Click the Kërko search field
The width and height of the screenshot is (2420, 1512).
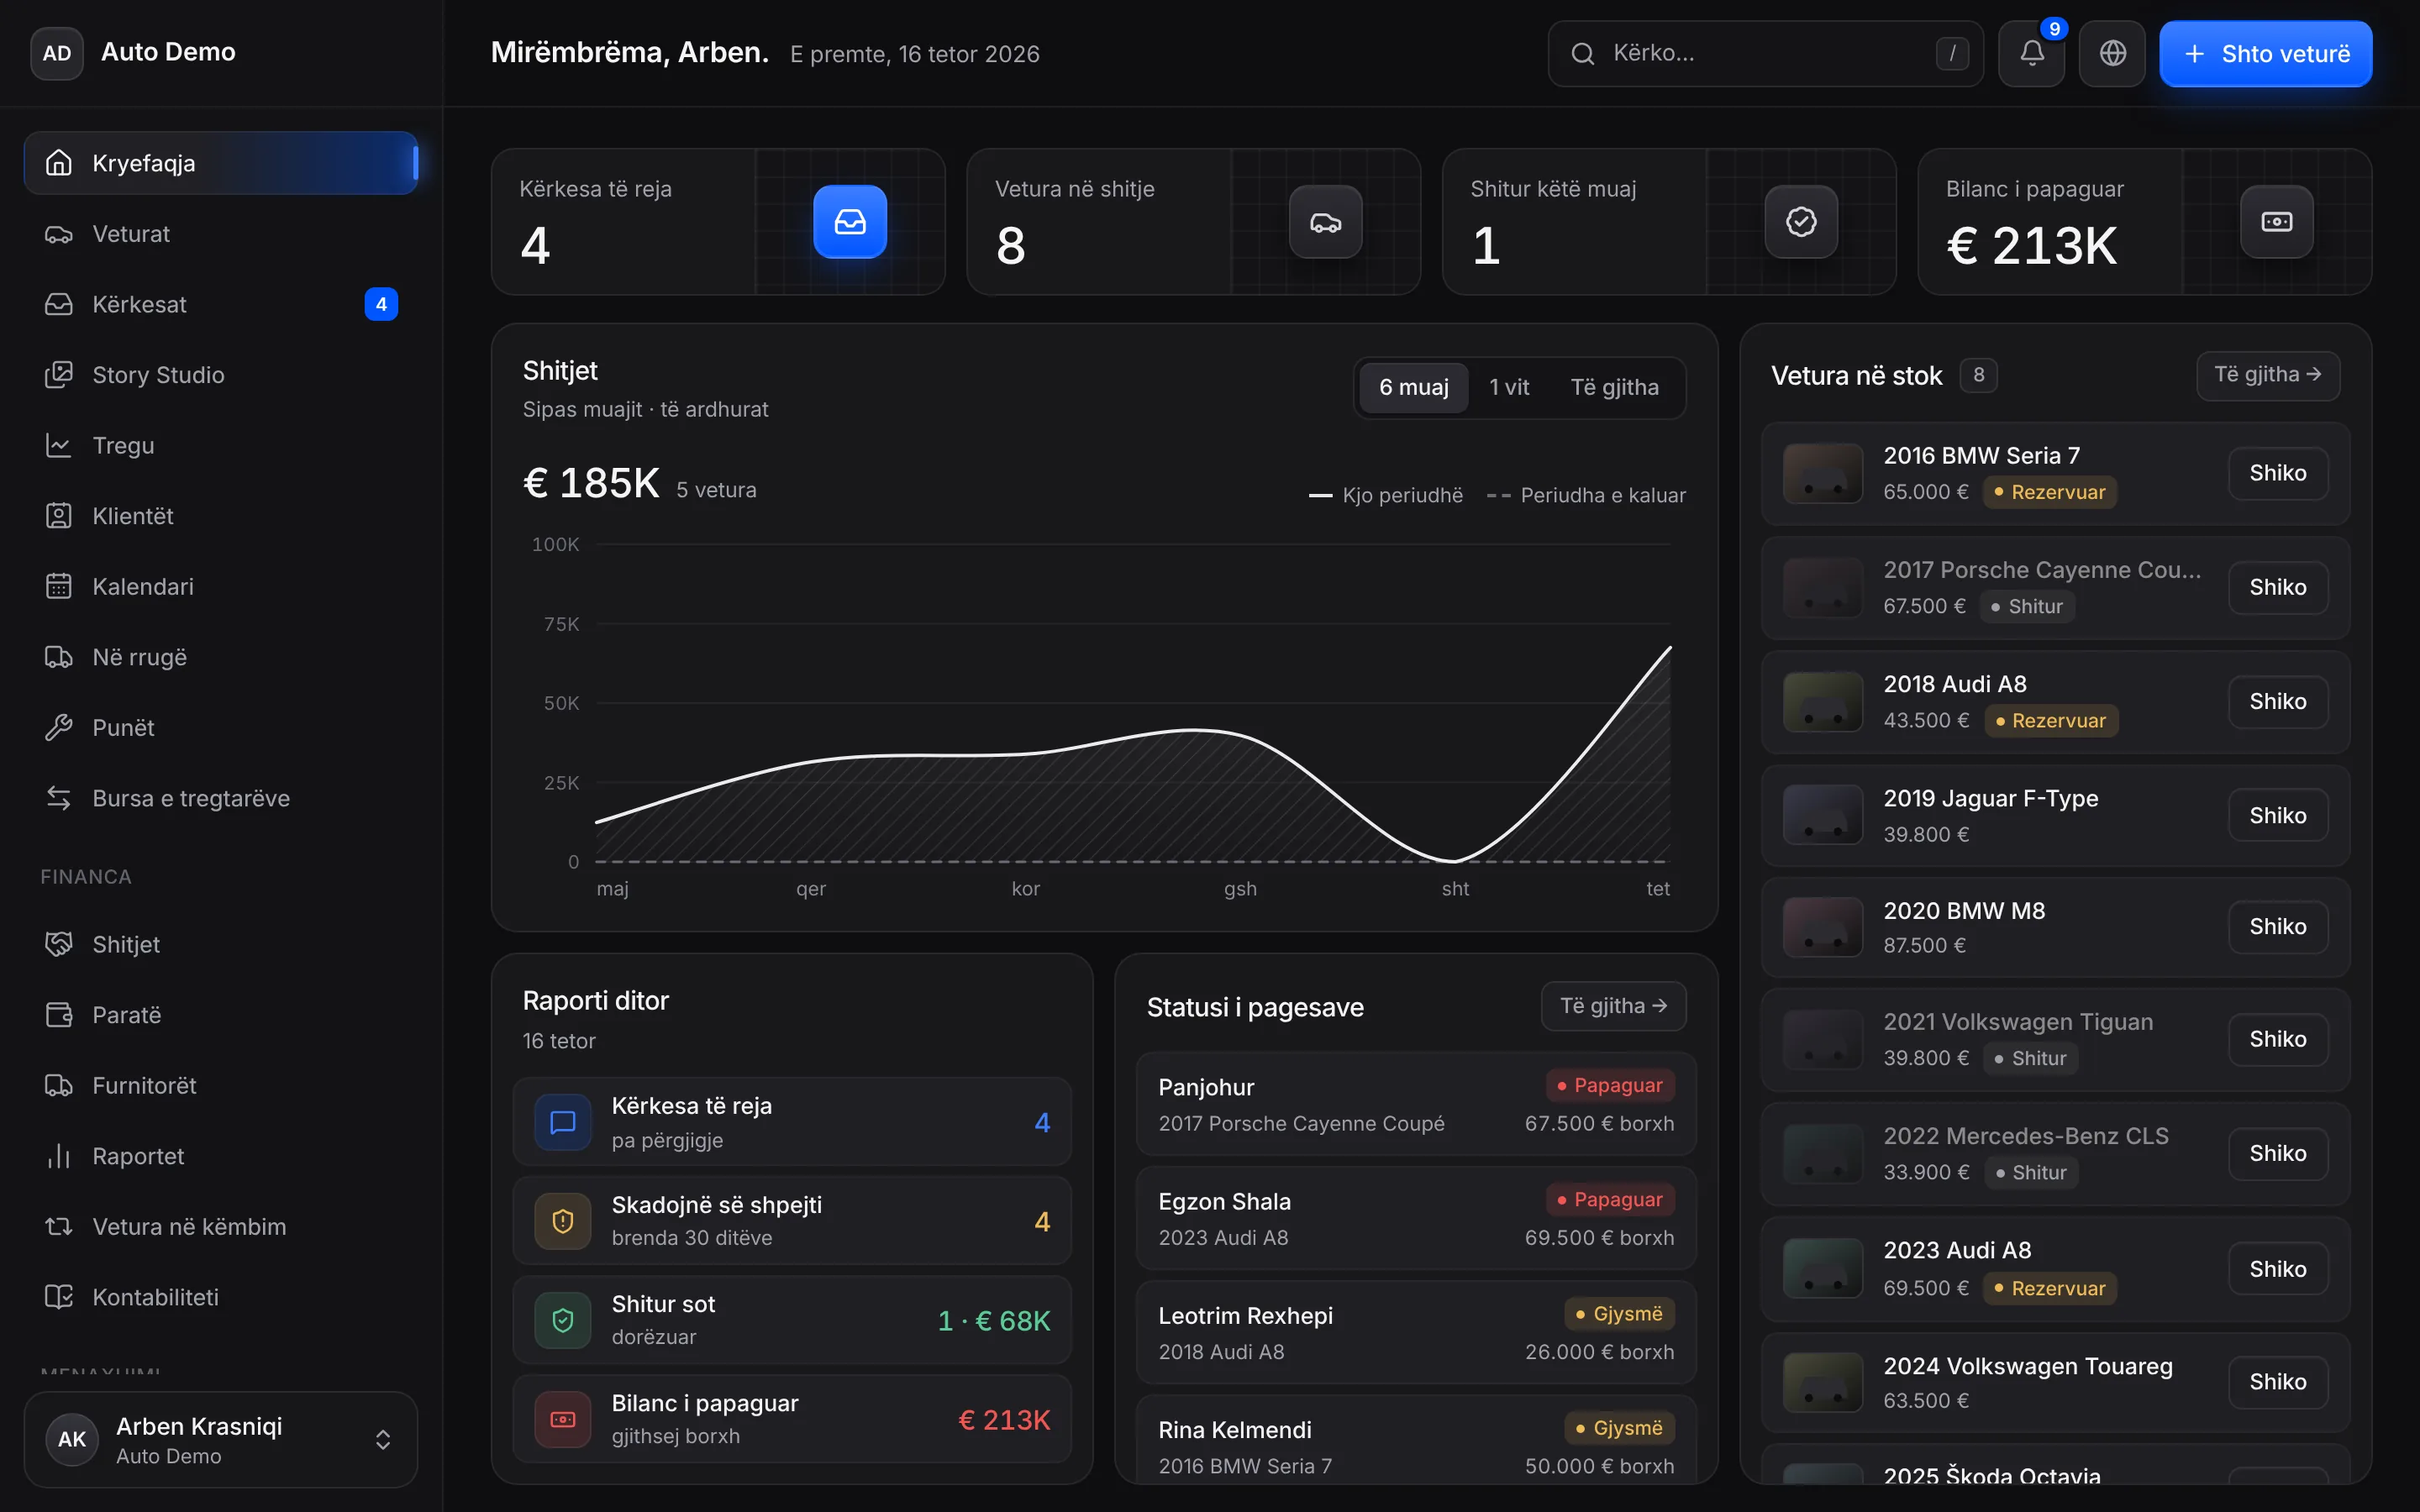pos(1766,53)
